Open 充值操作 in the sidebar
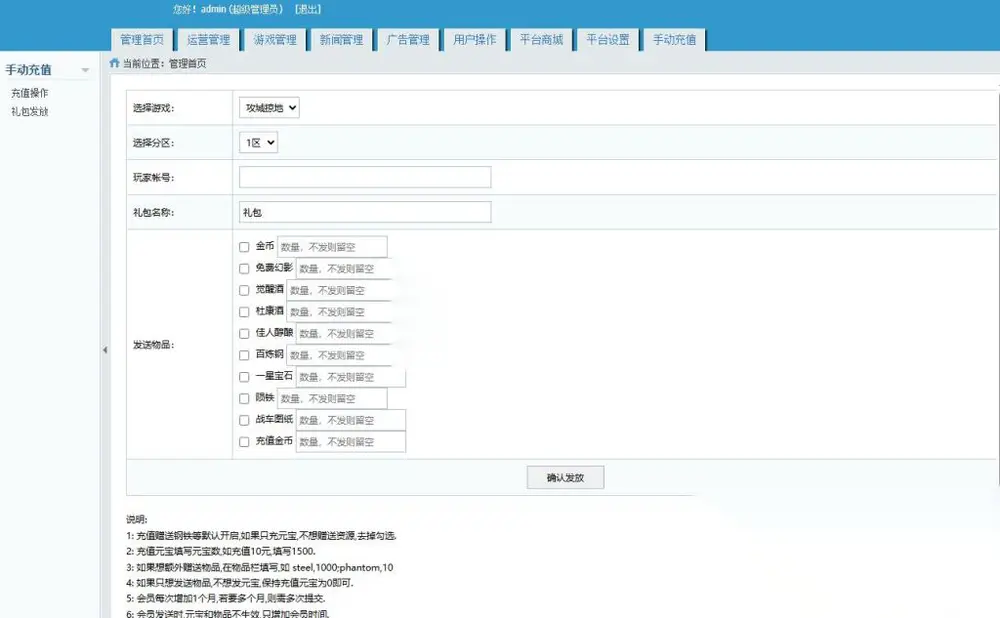The image size is (1000, 618). 29,92
